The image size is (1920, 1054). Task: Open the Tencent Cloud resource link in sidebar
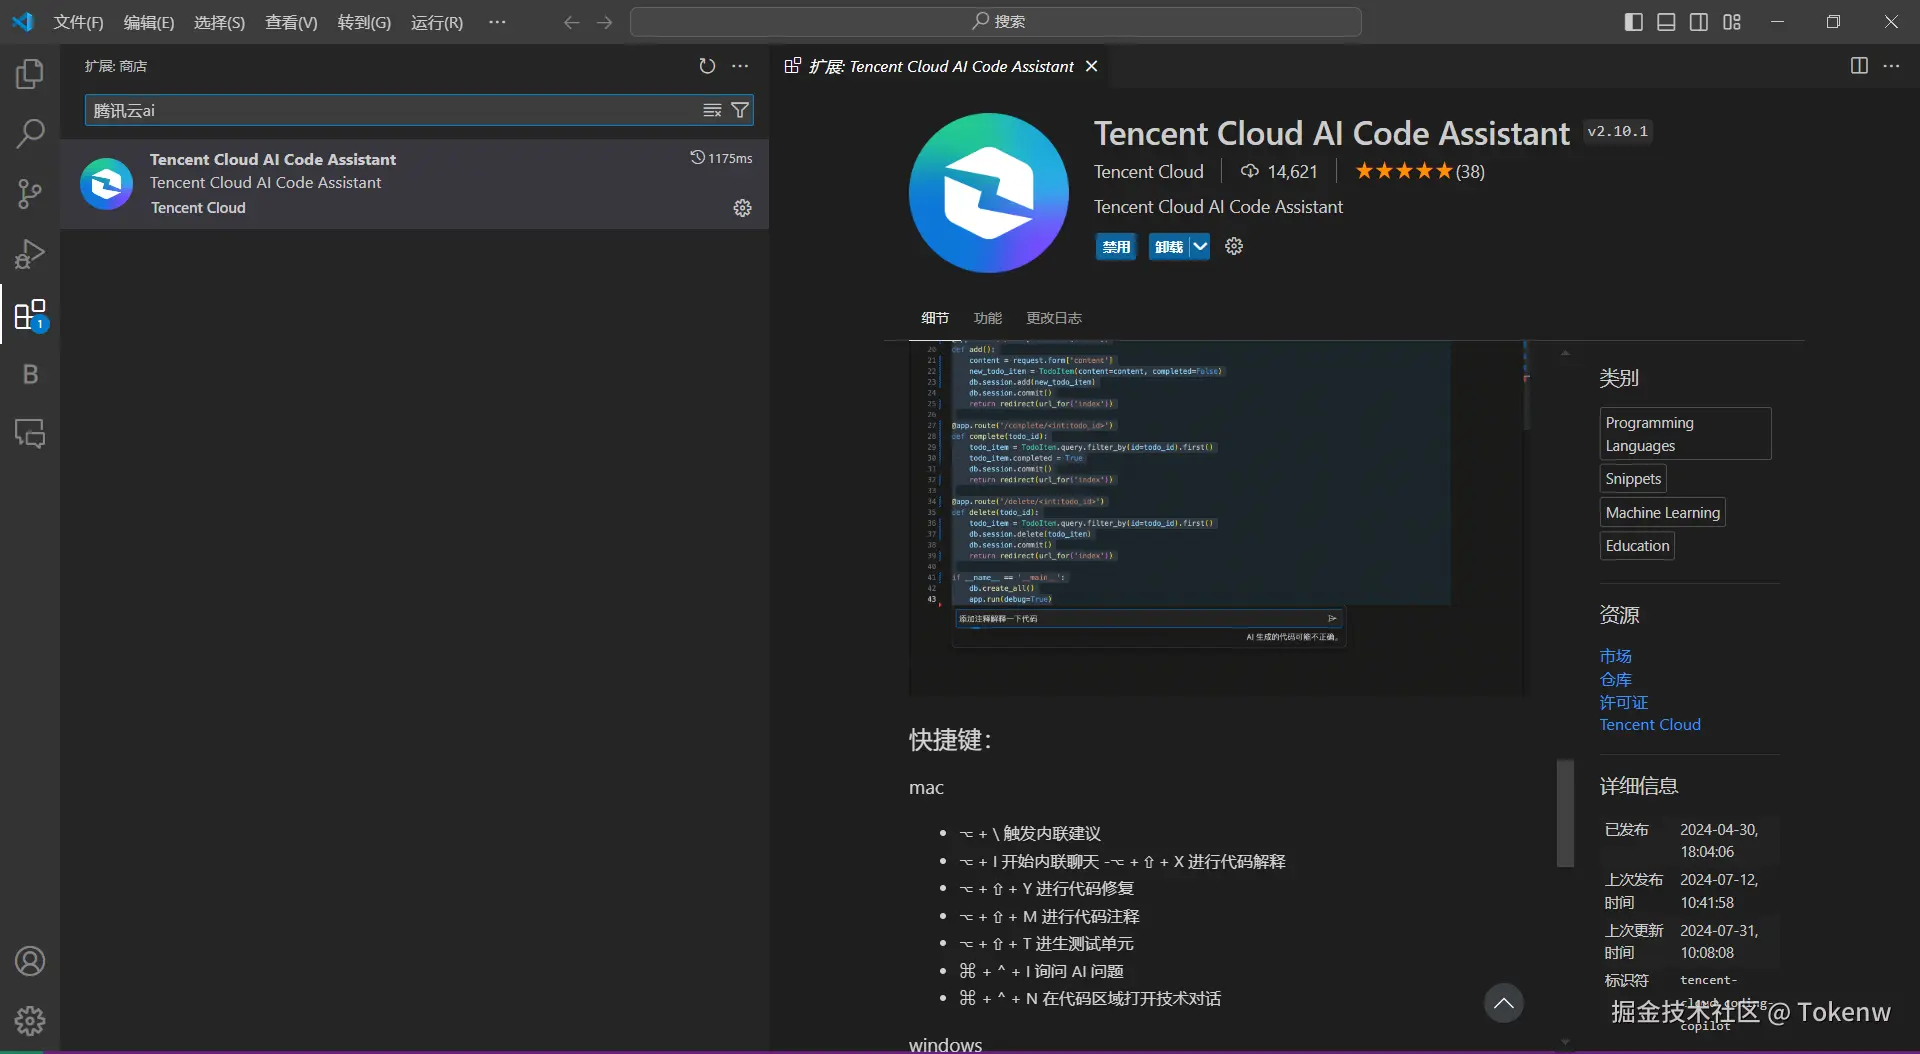pyautogui.click(x=1650, y=725)
